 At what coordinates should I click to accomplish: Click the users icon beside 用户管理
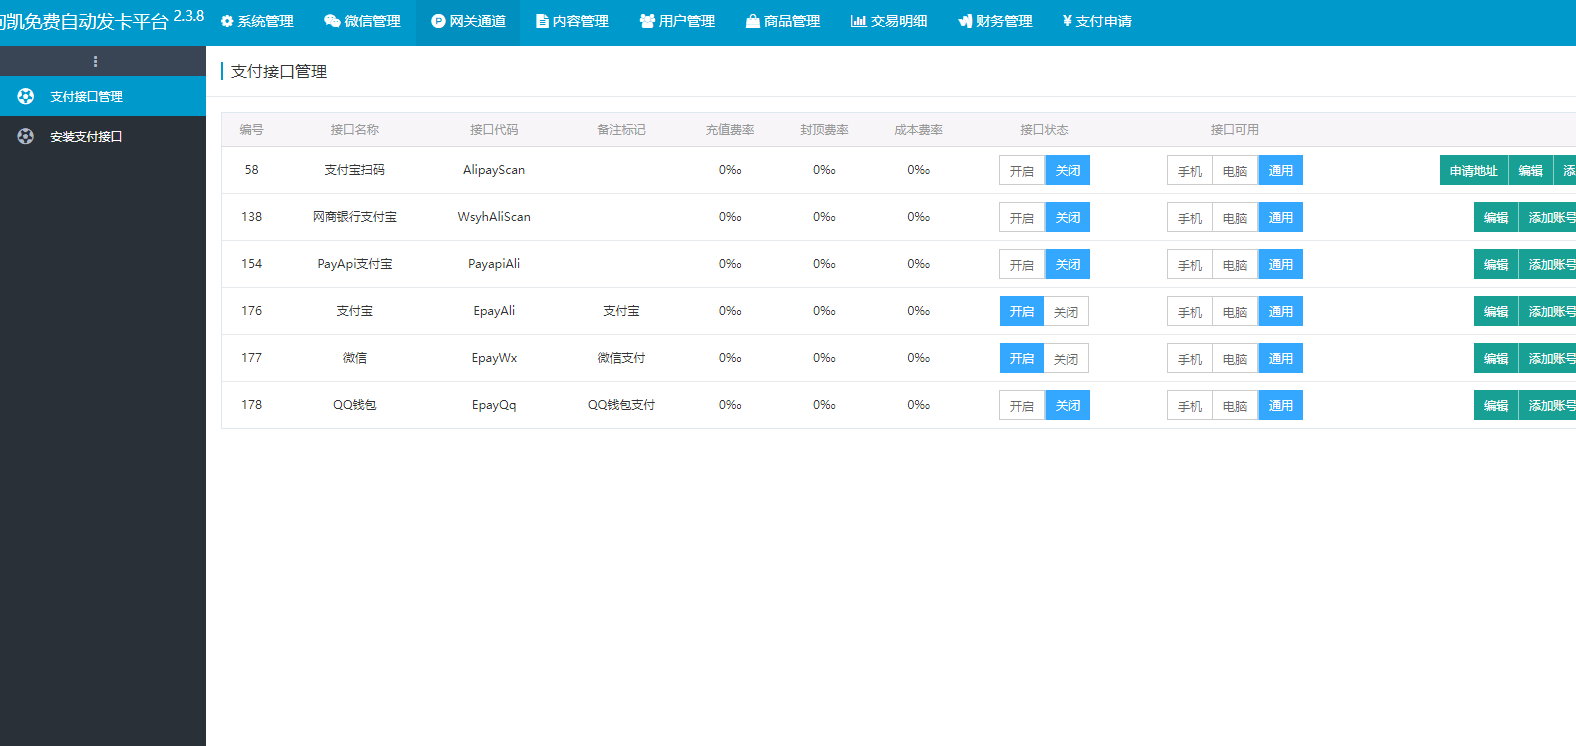[647, 21]
